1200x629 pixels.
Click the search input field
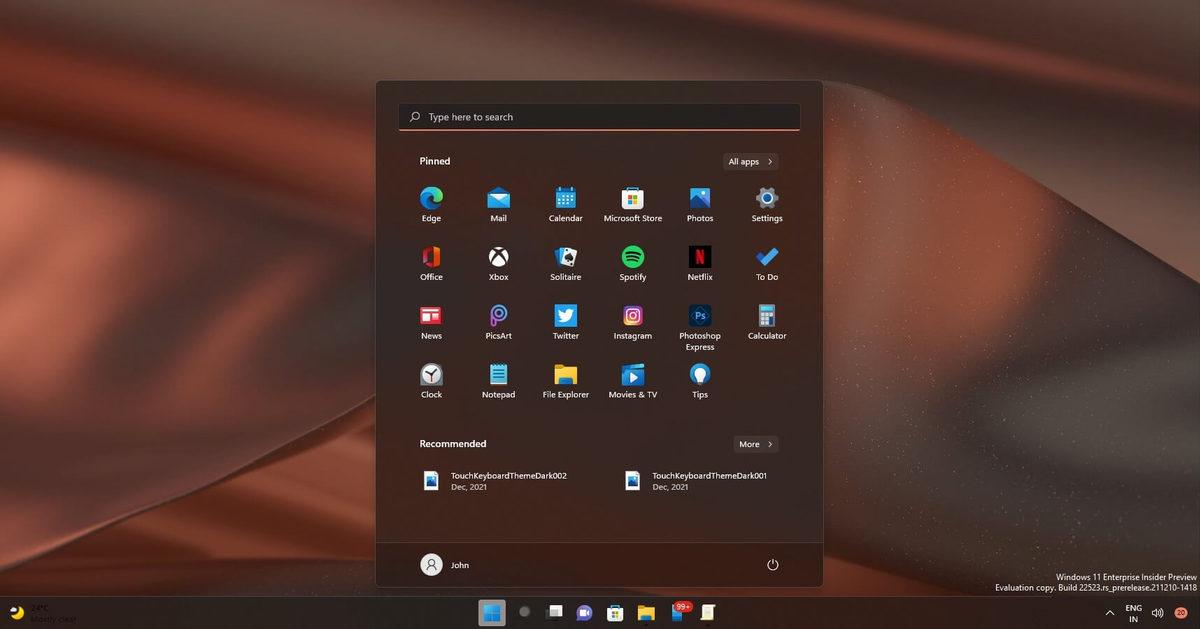tap(599, 116)
